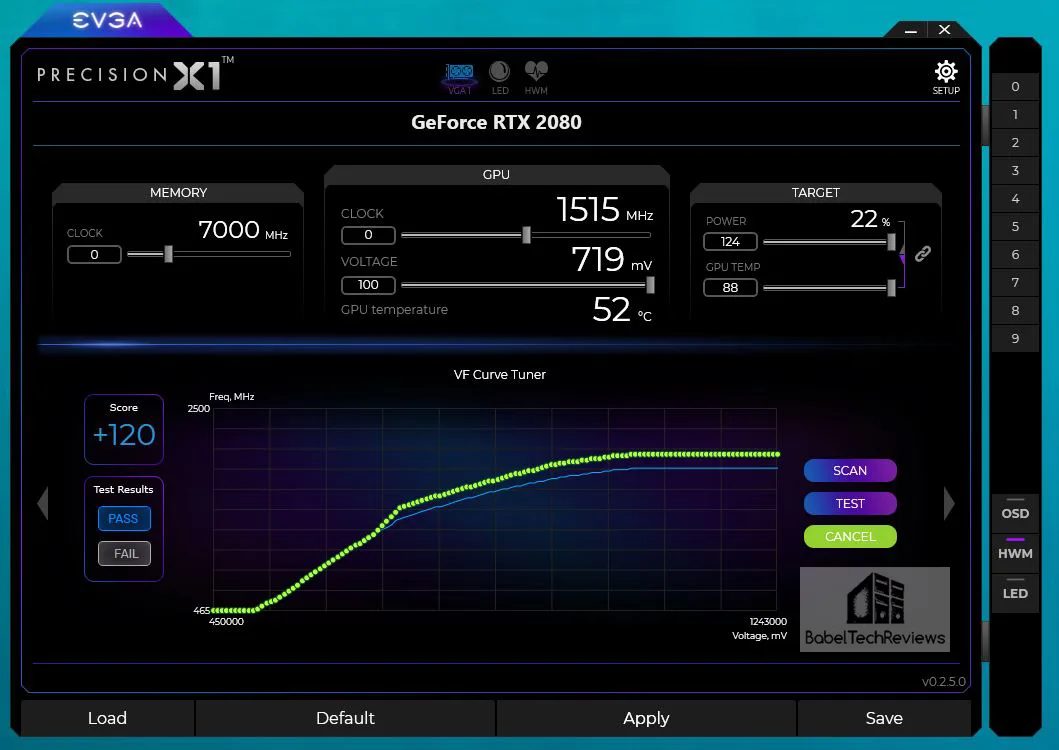Viewport: 1059px width, 750px height.
Task: Select profile slot 8
Action: click(1015, 311)
